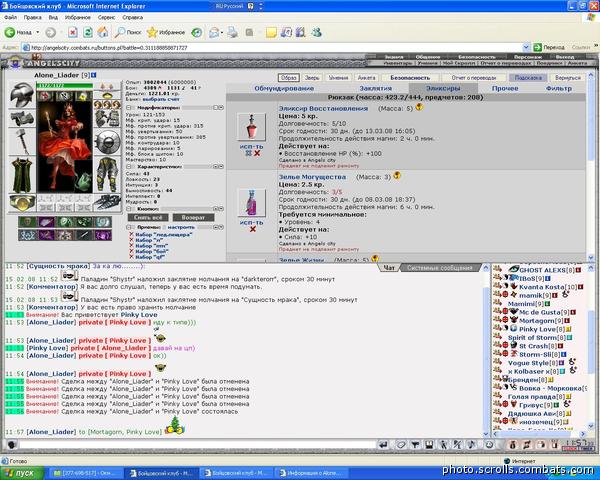Click the Образ button
600x480 pixels.
click(289, 78)
